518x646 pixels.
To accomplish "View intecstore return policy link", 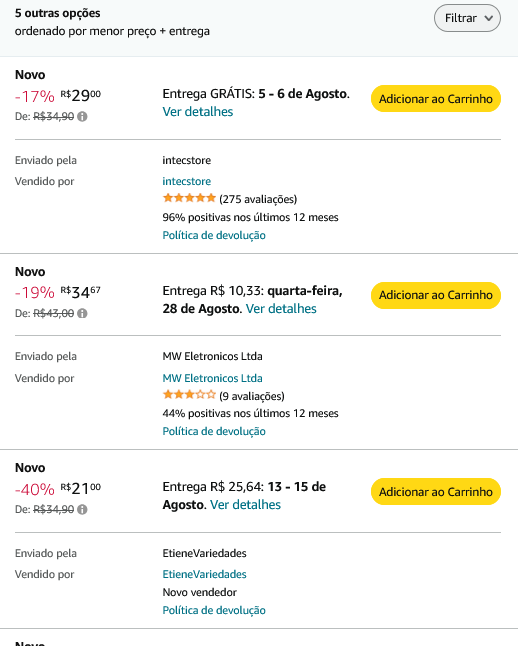I will pos(214,235).
